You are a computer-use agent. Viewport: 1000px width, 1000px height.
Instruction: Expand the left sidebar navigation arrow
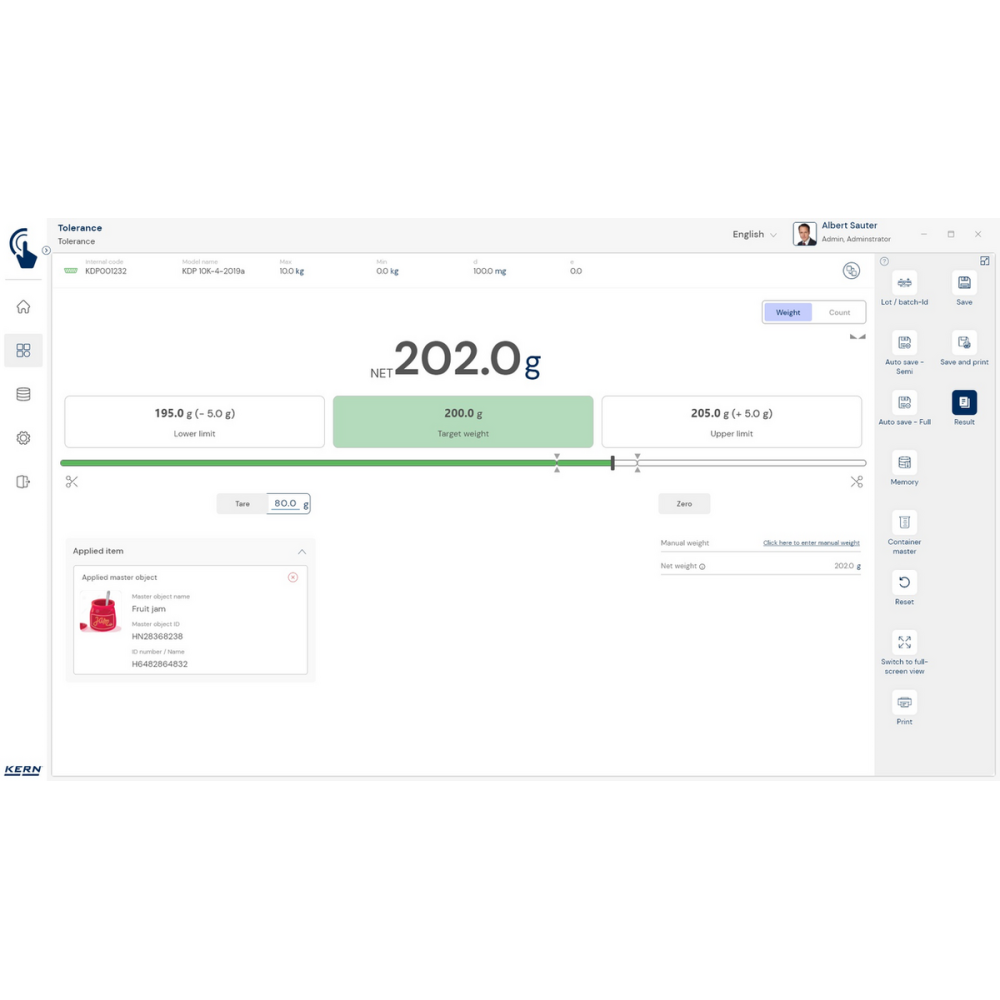pyautogui.click(x=46, y=251)
